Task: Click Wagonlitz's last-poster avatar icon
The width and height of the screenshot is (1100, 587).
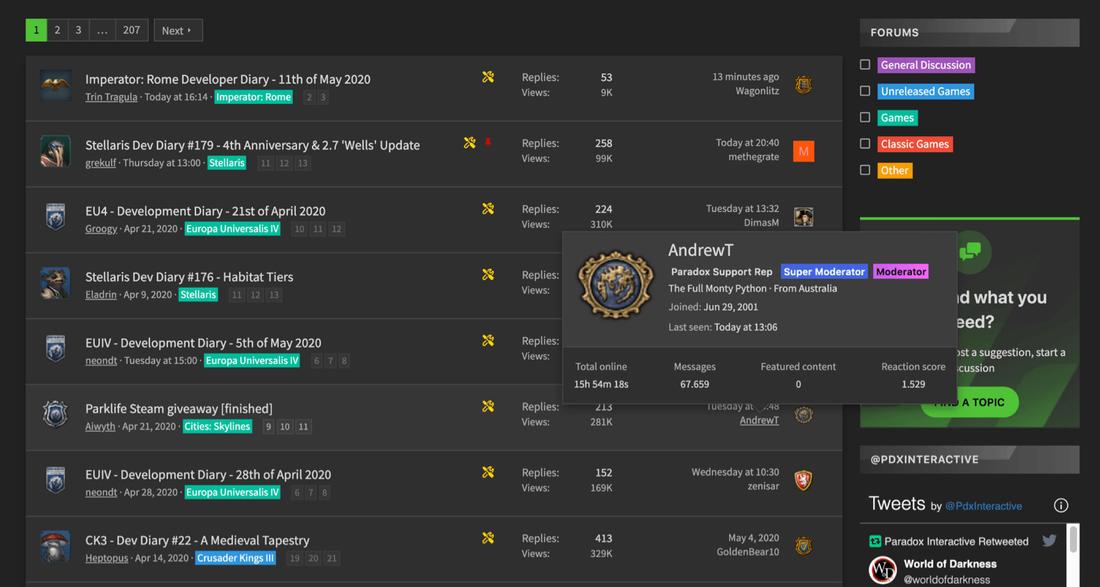Action: (x=803, y=85)
